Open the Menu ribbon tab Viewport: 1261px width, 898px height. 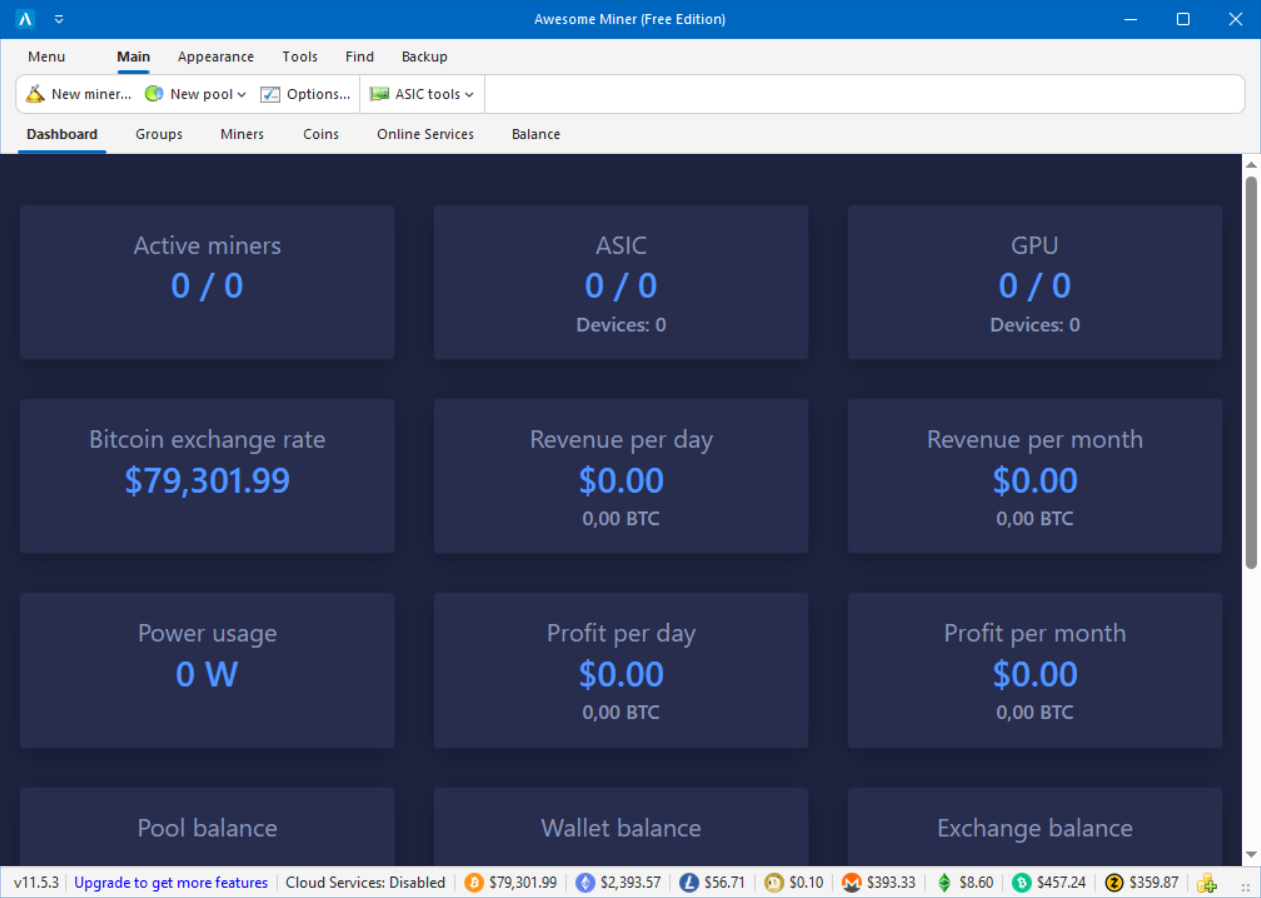[x=46, y=57]
